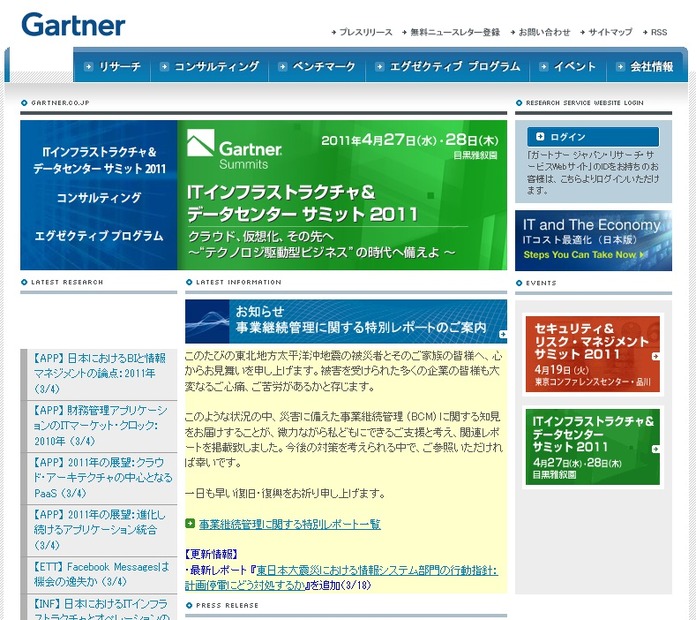This screenshot has width=696, height=620.
Task: Open 東日本大震災における情報システム部門の行動指針 link
Action: coord(341,578)
